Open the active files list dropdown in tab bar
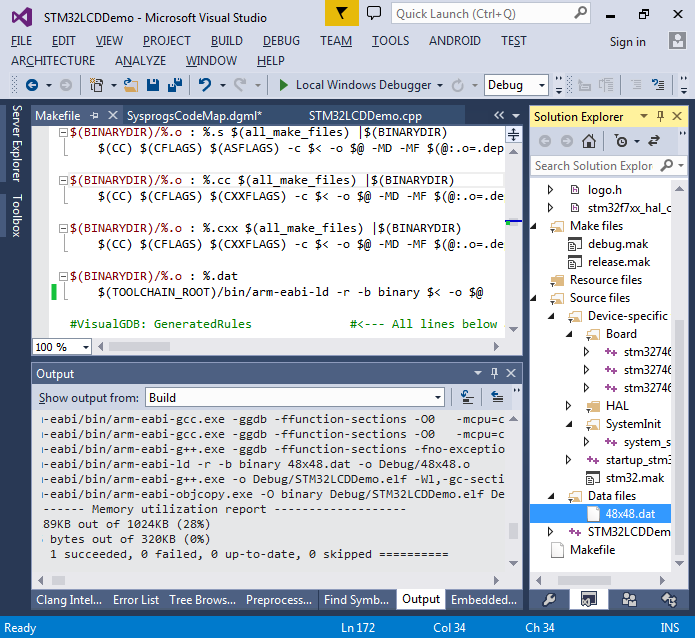Screen dimensions: 695x638 pos(516,116)
